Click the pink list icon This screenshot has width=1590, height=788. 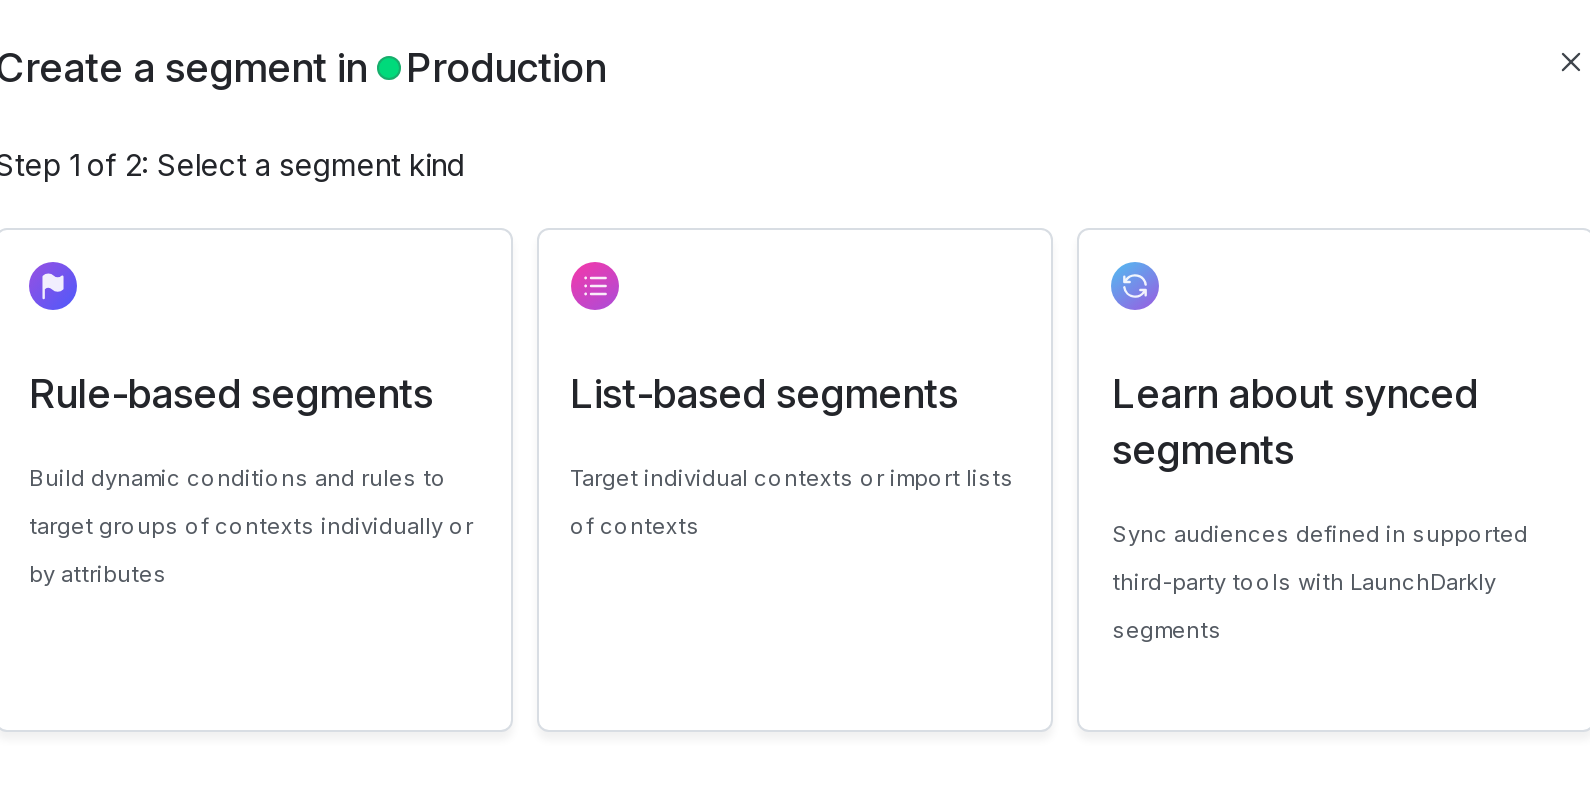point(595,286)
